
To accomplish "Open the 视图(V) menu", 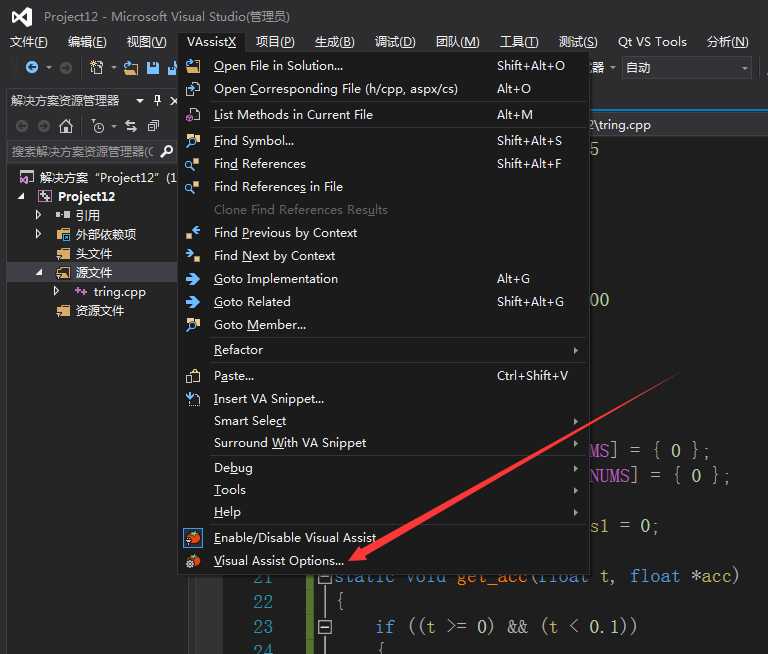I will point(146,42).
